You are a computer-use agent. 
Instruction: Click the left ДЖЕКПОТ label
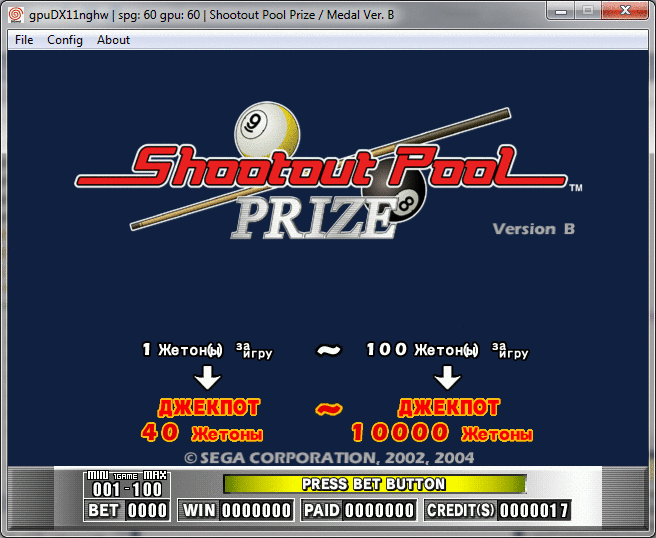209,407
